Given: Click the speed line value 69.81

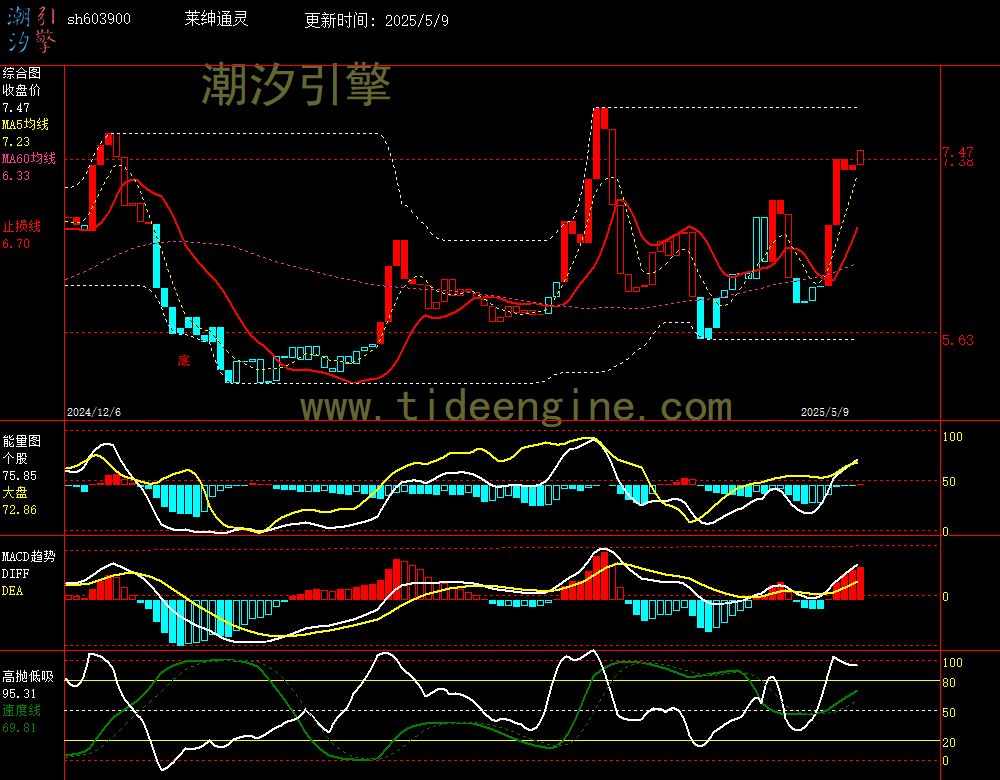Looking at the screenshot, I should tap(19, 728).
